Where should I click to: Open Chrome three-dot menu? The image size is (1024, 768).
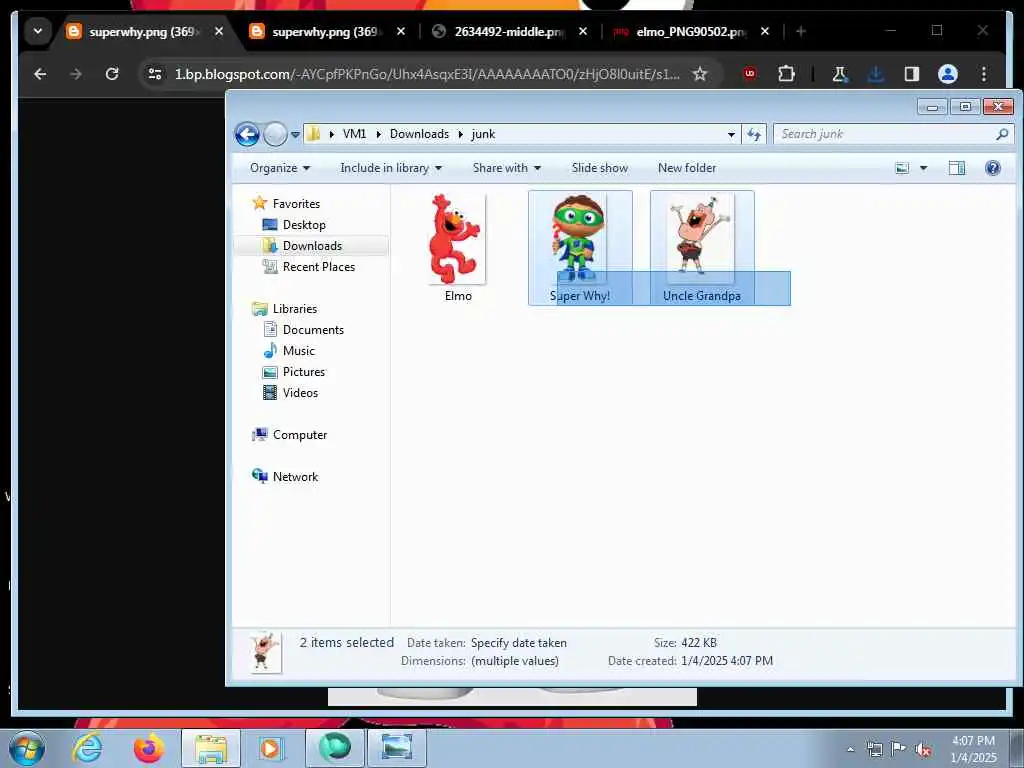984,74
